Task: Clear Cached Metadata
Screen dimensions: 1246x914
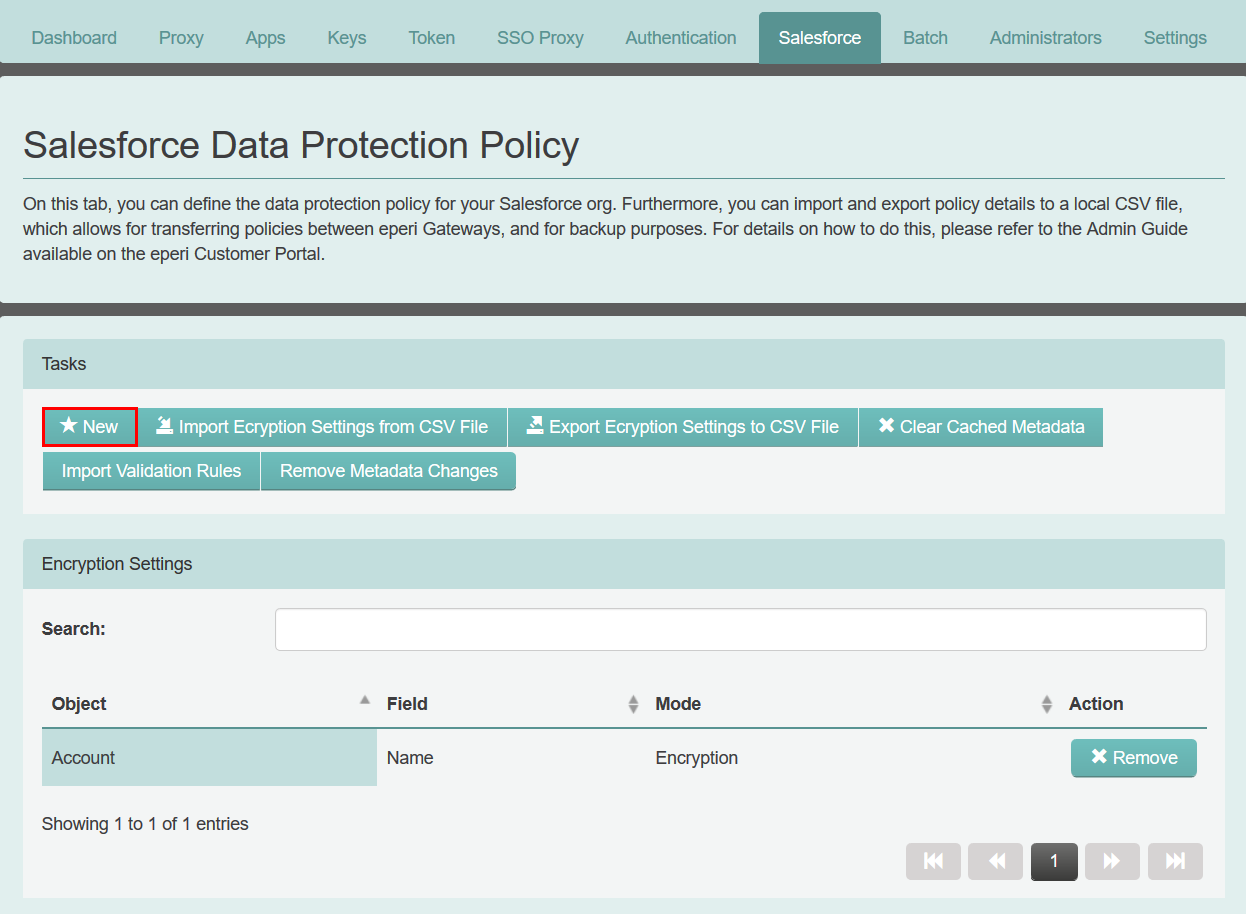Action: 981,427
